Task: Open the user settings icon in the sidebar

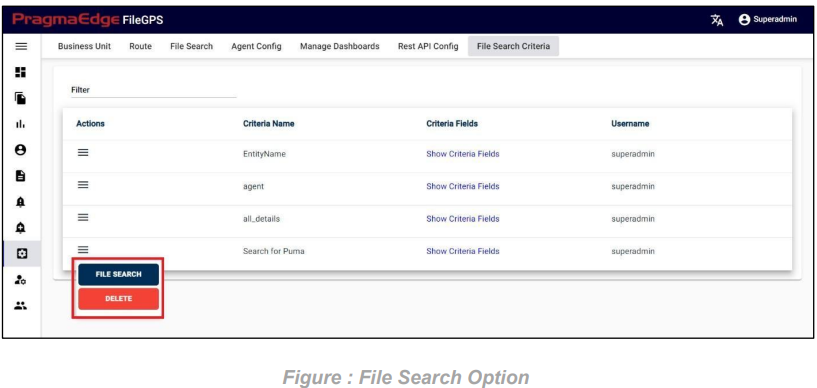Action: pos(20,280)
